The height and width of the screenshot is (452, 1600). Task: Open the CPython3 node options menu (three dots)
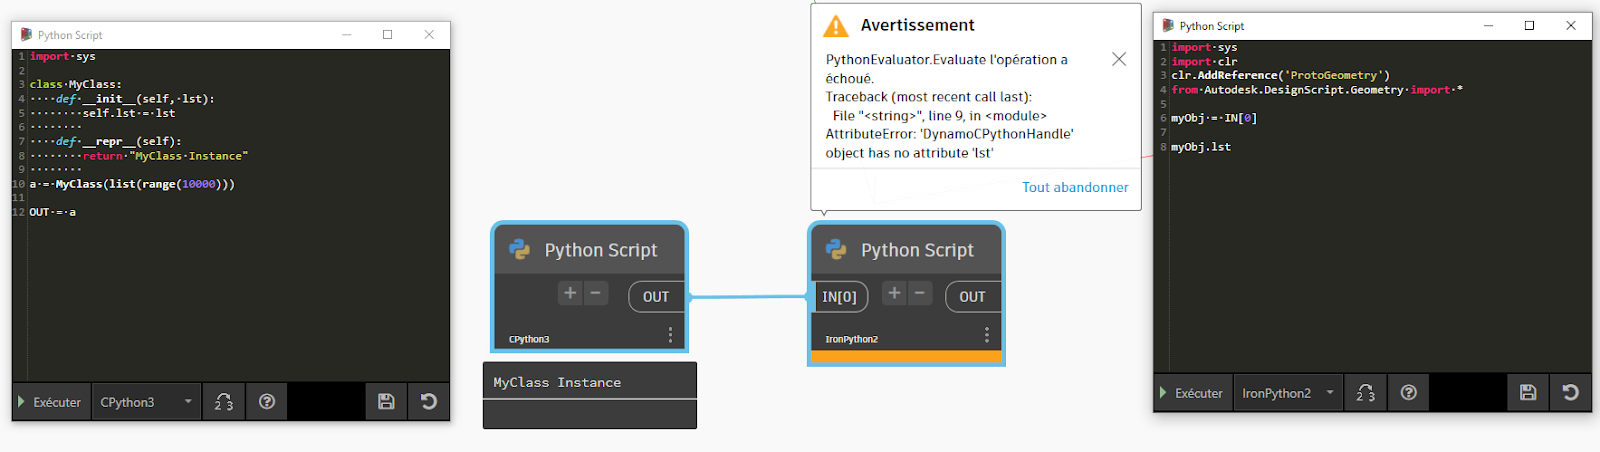click(670, 334)
